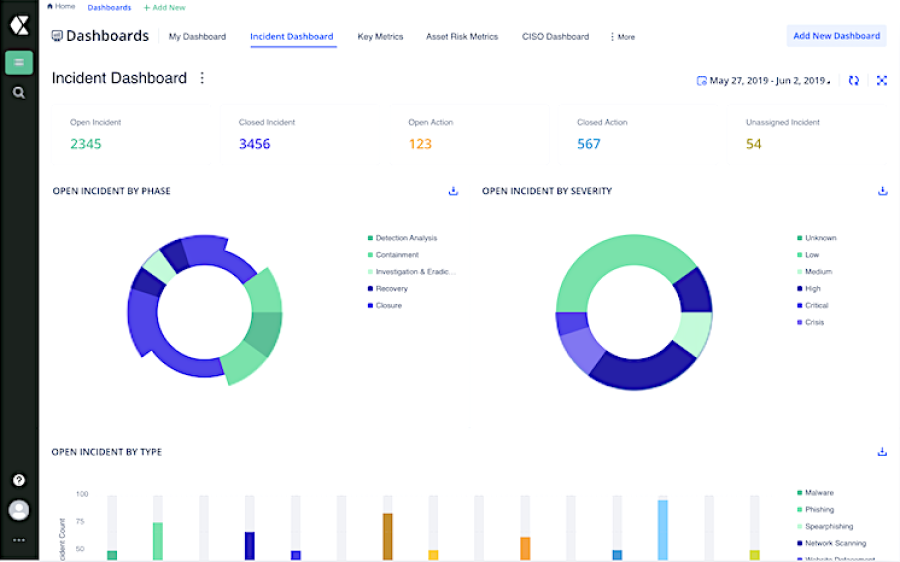Toggle Malware type legend item
900x562 pixels.
tap(815, 493)
